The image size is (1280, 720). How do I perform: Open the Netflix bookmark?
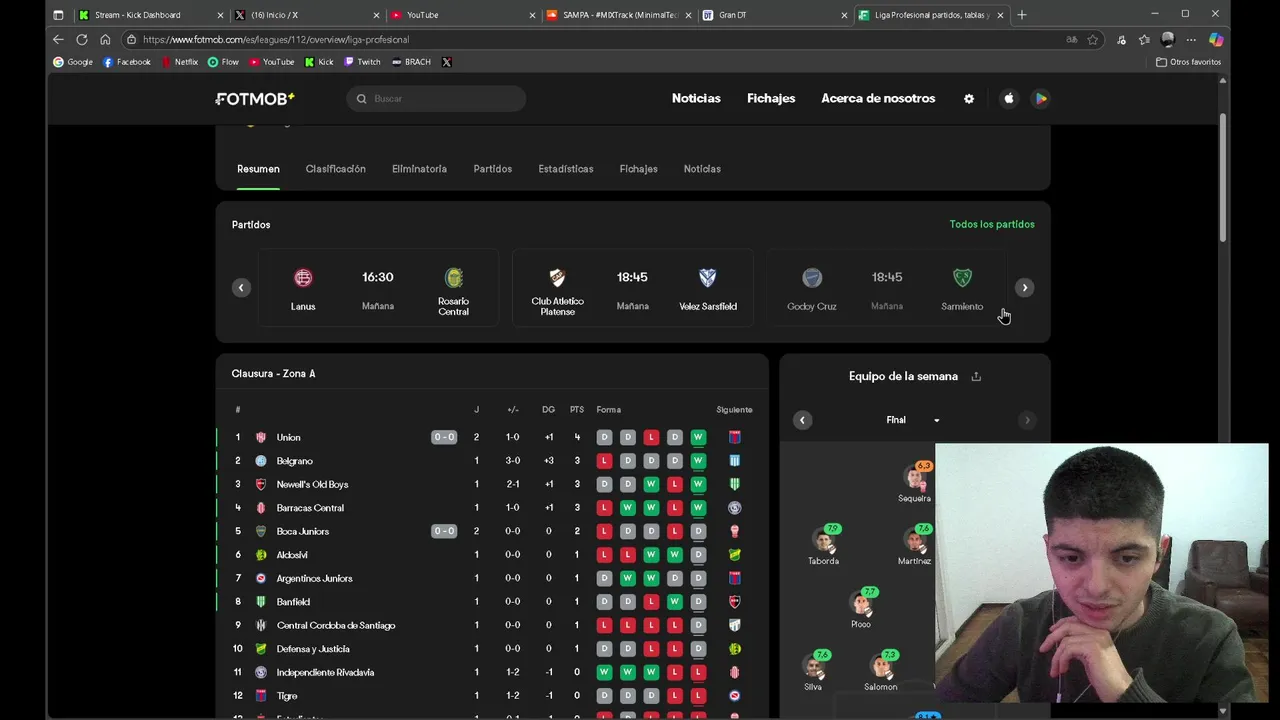click(180, 62)
